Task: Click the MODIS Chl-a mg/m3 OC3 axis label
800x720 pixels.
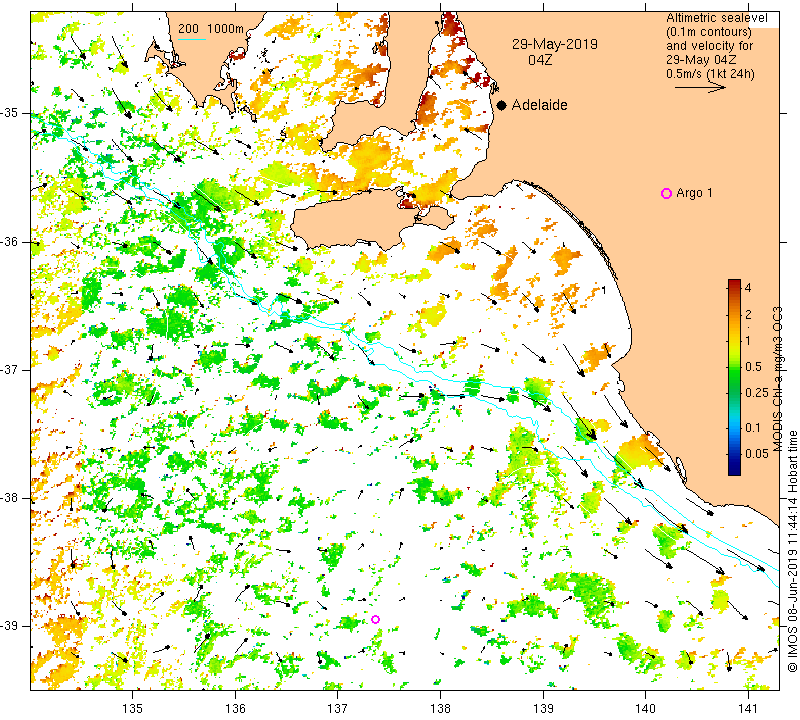Action: [778, 379]
